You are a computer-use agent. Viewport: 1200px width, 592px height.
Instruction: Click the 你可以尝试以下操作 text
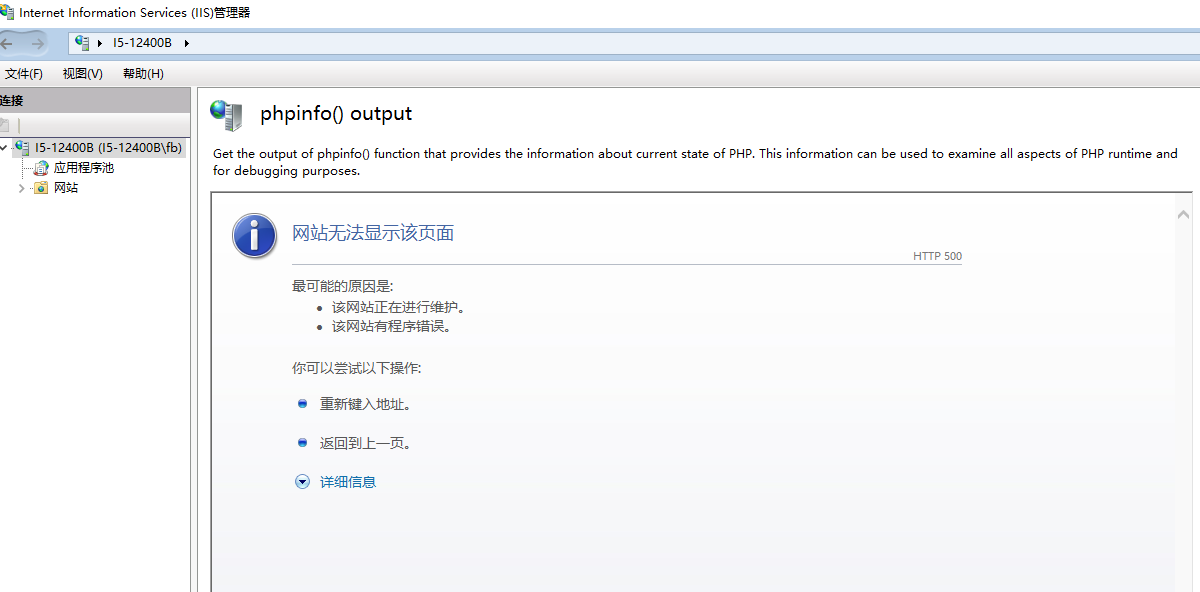[x=357, y=368]
